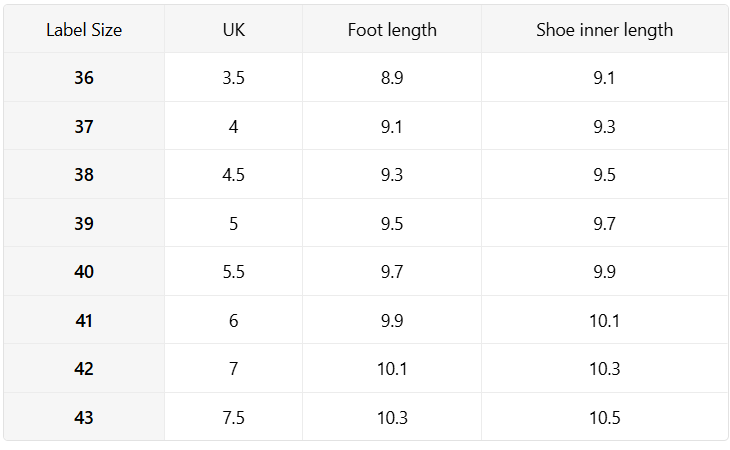
Task: Click UK size 5.5 cell
Action: (234, 272)
